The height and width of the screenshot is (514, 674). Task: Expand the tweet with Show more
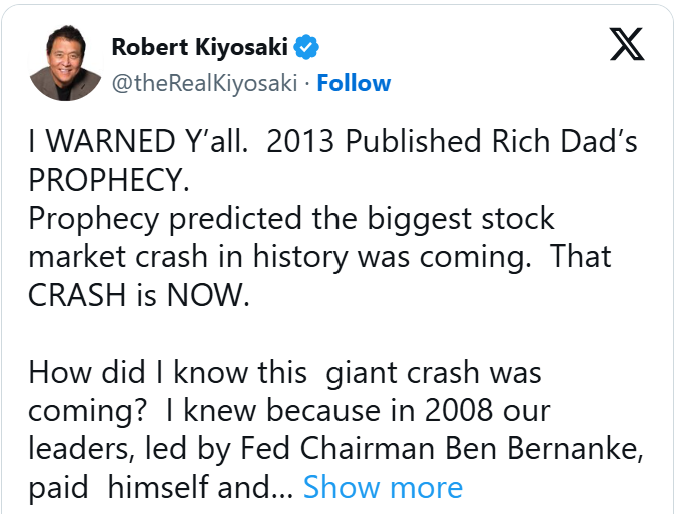point(382,487)
